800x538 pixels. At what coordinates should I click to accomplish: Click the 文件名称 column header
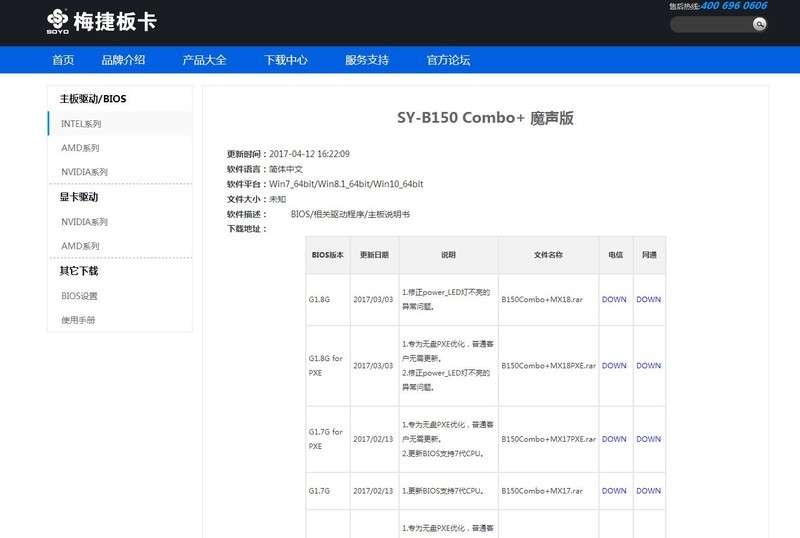548,255
